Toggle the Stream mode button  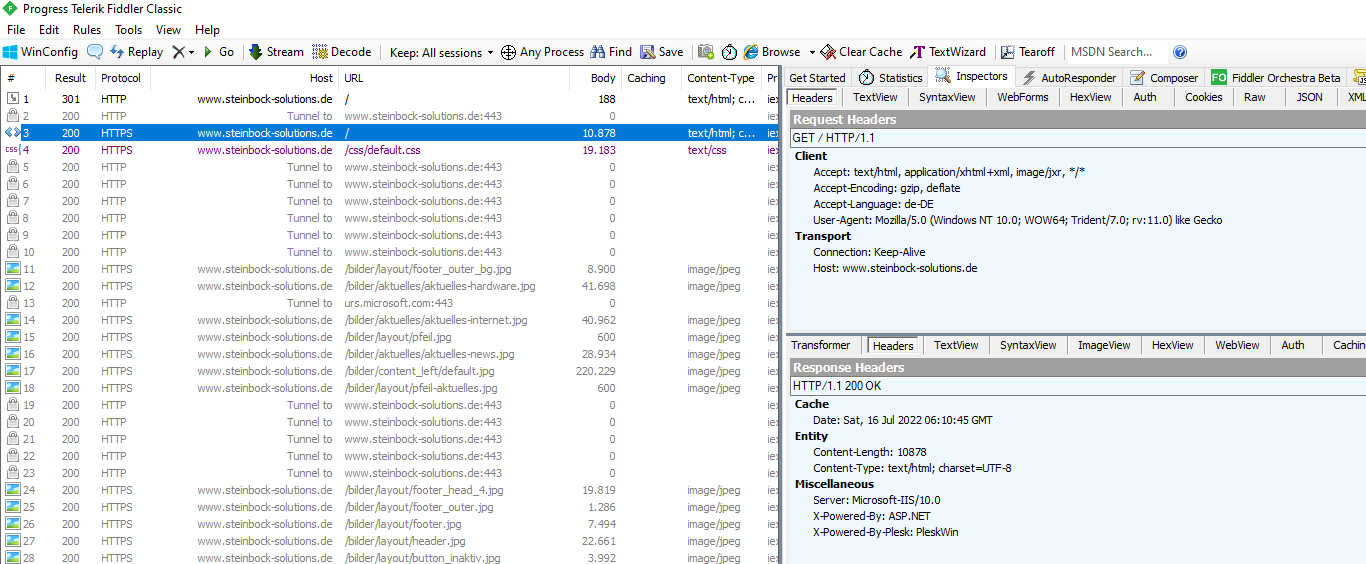click(276, 52)
